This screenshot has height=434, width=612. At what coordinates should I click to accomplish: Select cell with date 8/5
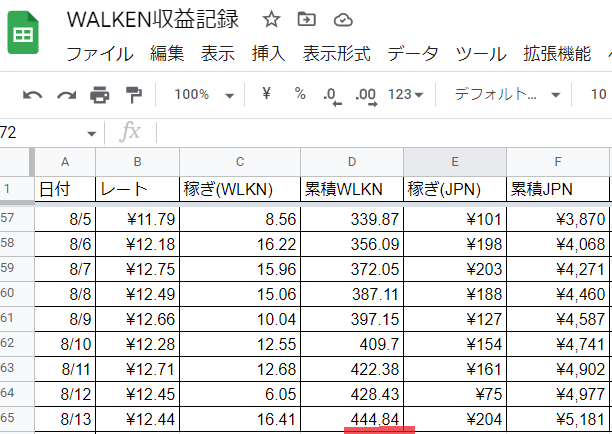coord(65,219)
